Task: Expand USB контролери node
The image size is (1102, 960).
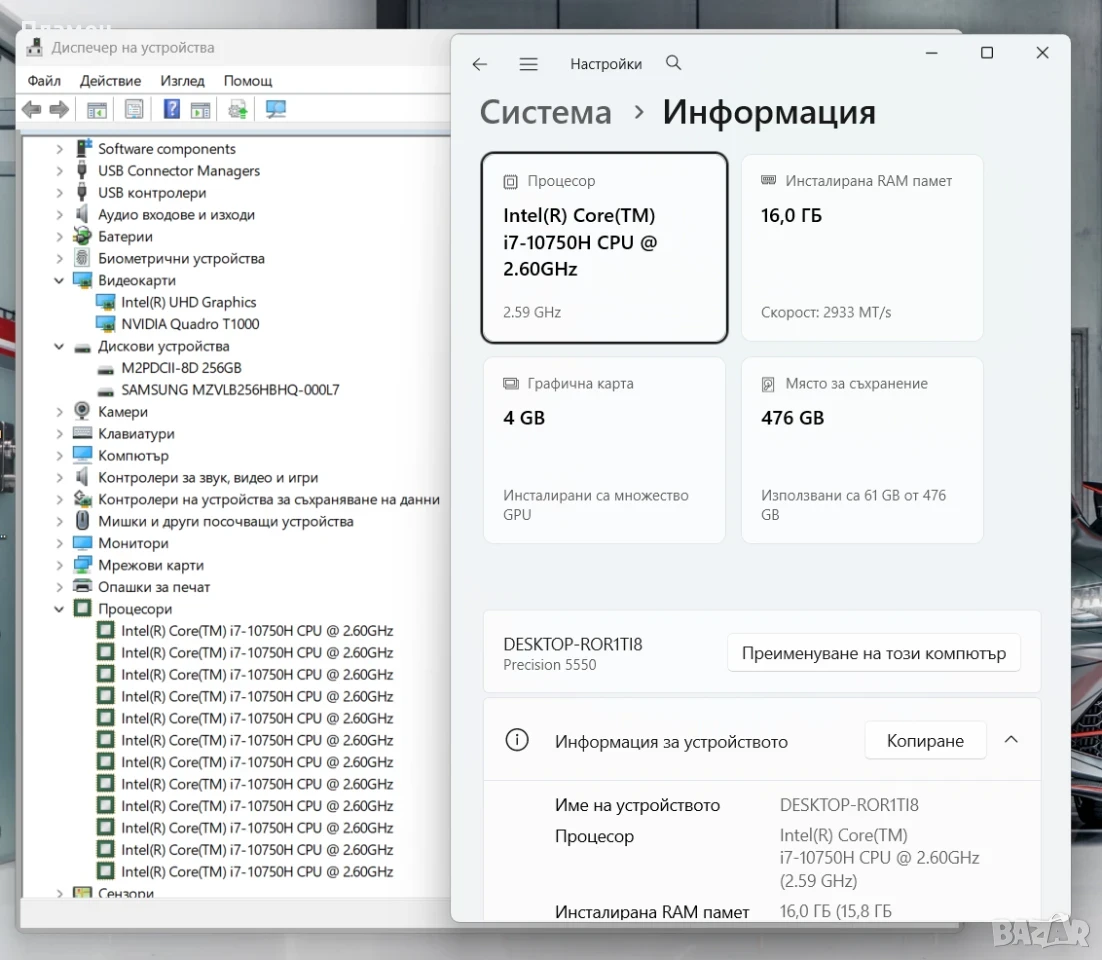Action: (60, 193)
